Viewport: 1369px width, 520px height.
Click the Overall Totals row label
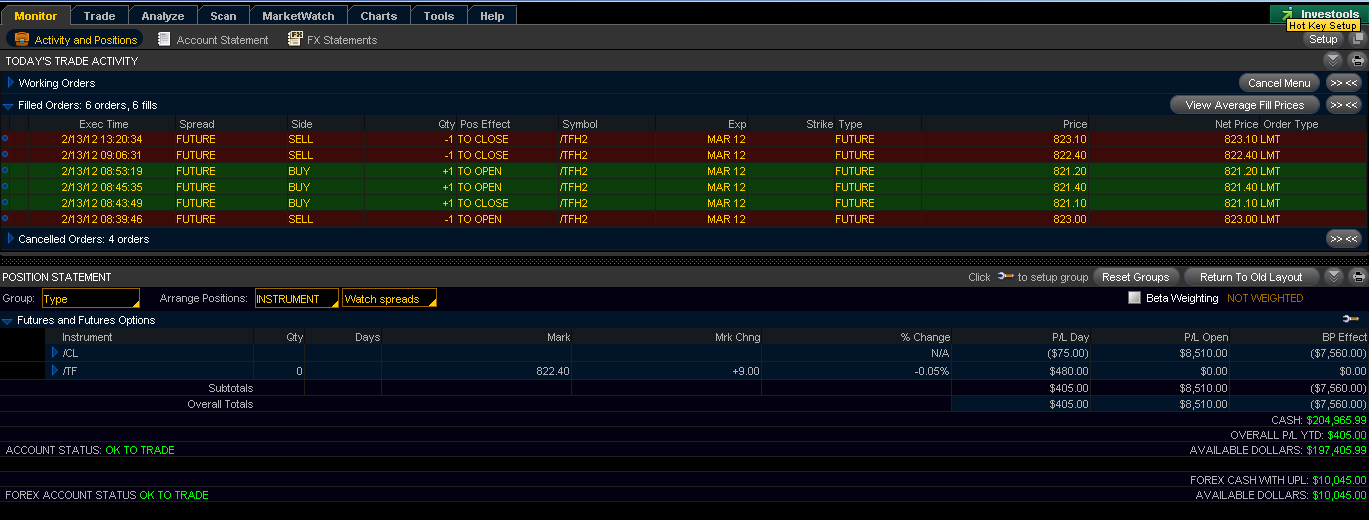(220, 404)
